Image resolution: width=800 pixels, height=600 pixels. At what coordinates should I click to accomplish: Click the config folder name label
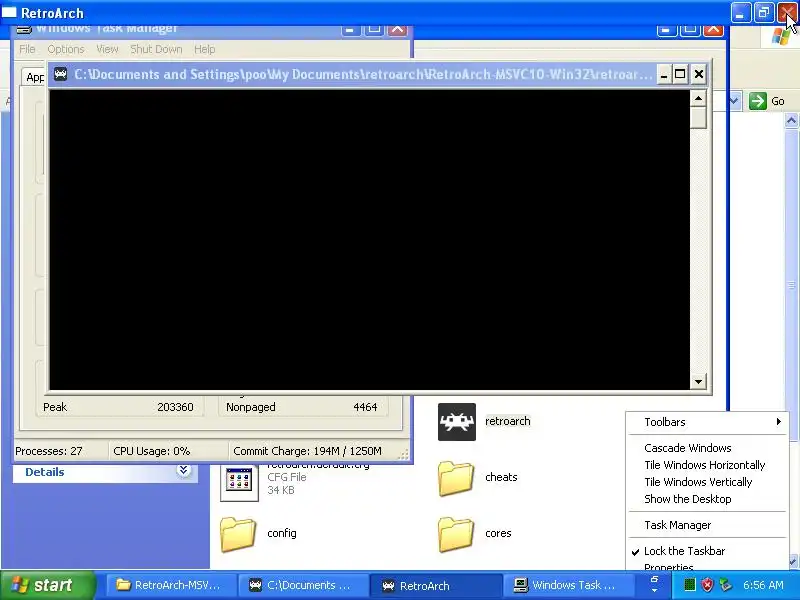coord(282,533)
